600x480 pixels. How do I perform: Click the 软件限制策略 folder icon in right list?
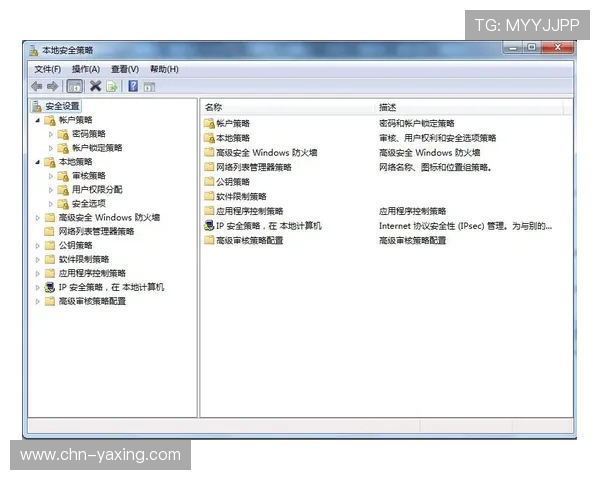[x=209, y=196]
